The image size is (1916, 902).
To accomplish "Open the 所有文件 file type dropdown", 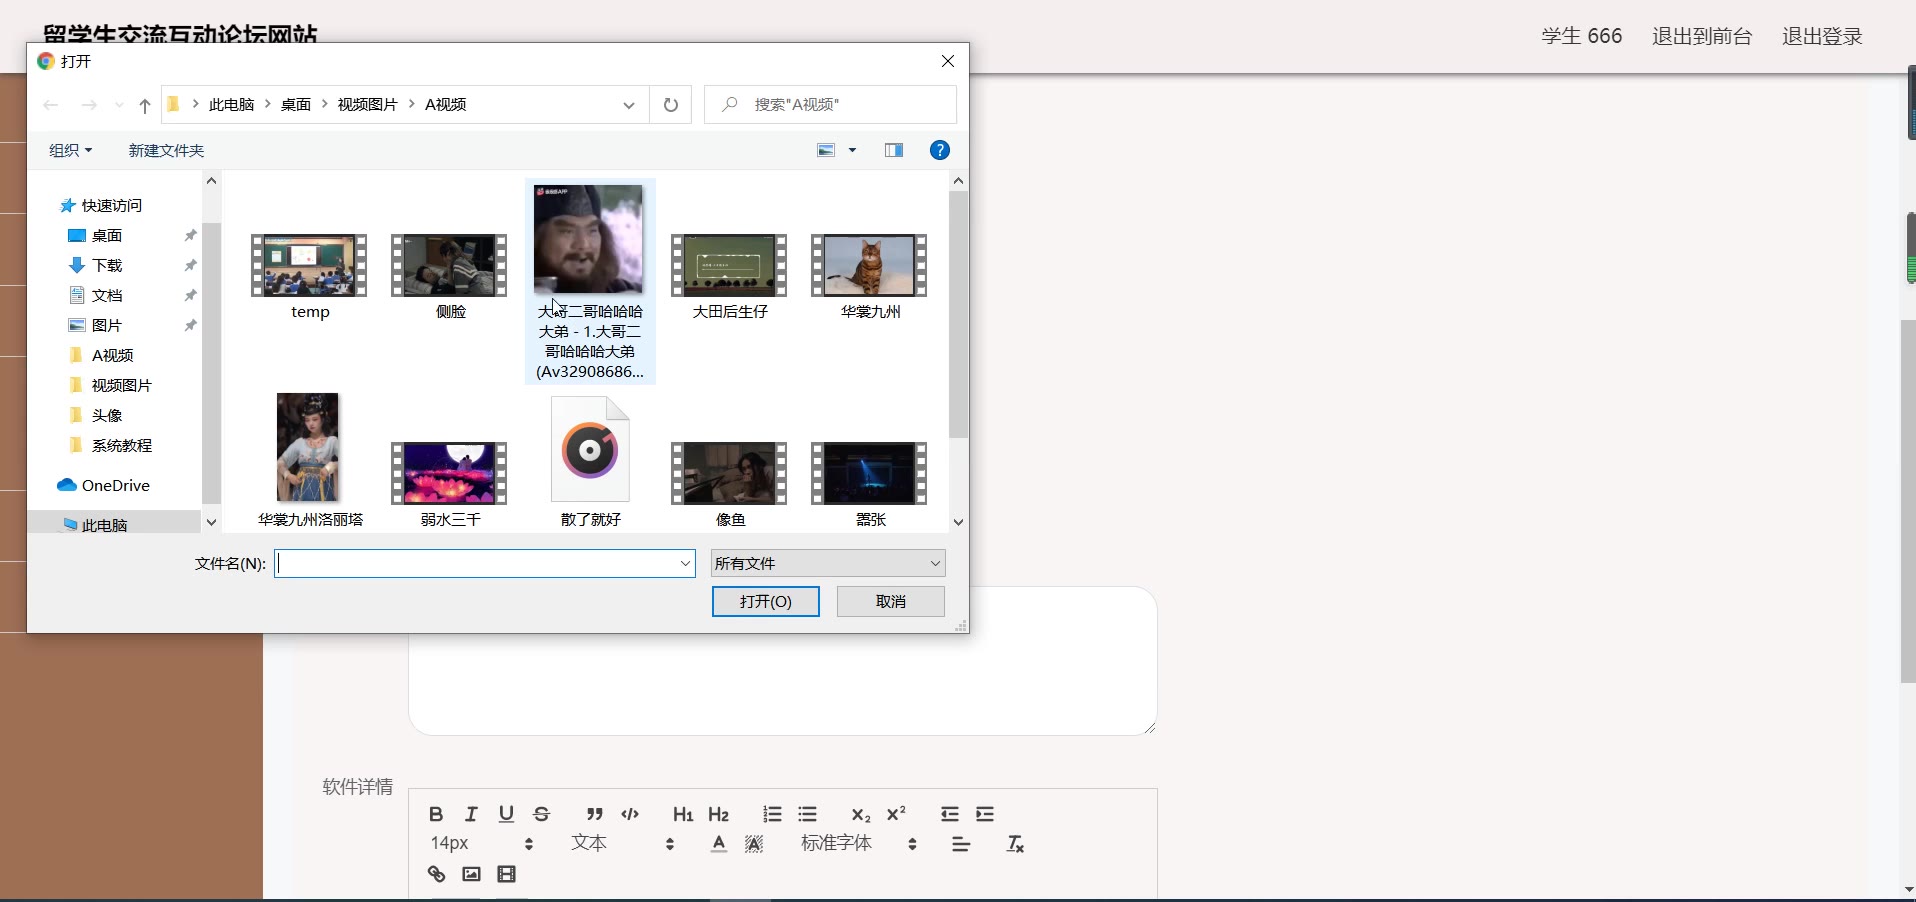I will [827, 564].
